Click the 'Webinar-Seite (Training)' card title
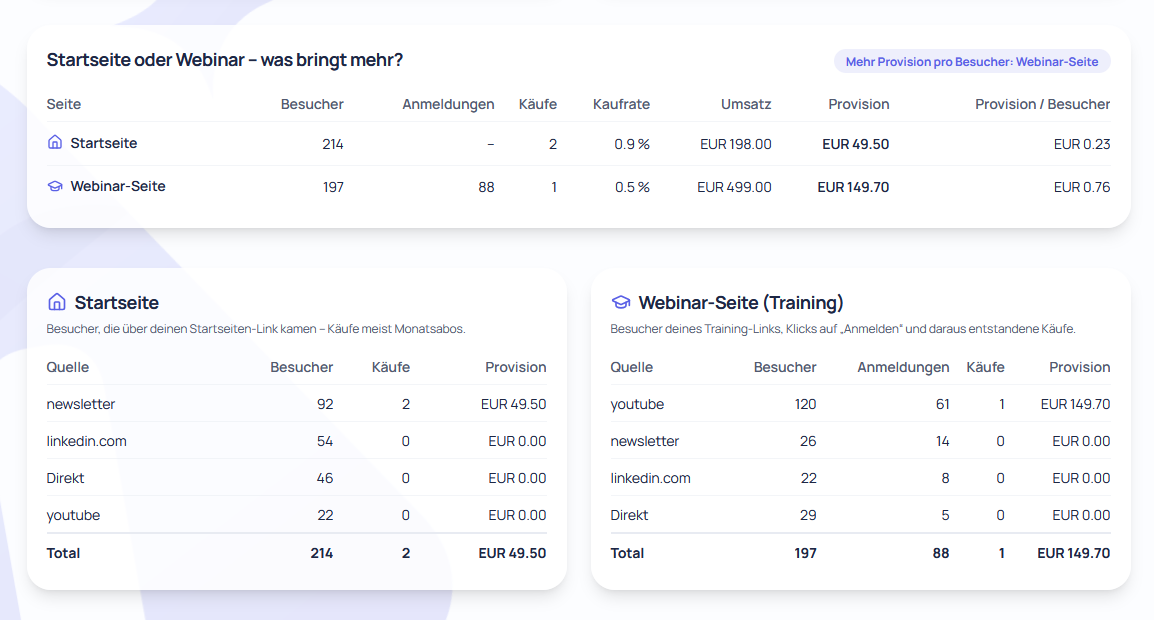The width and height of the screenshot is (1154, 620). pos(741,303)
